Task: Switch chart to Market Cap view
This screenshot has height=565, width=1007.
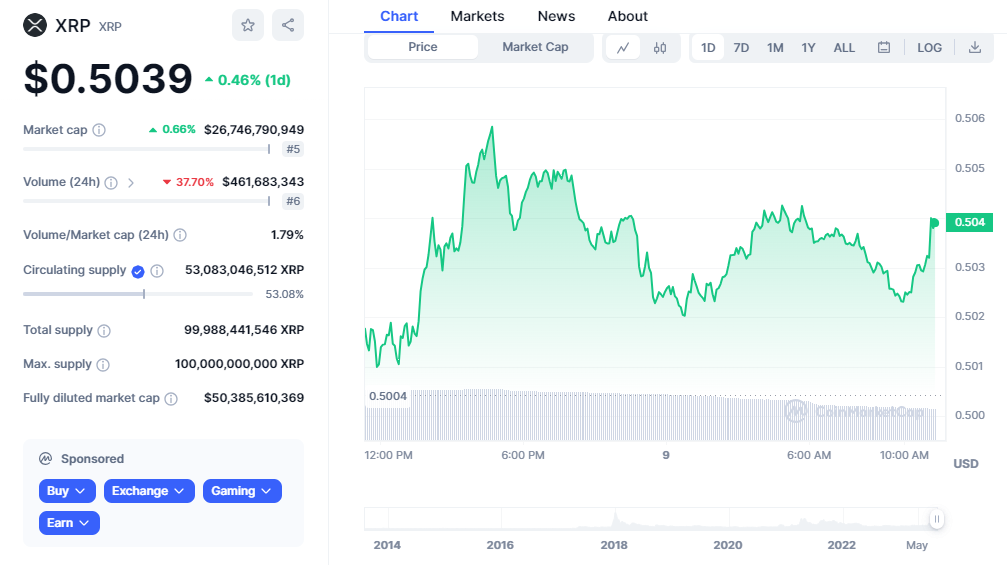Action: point(535,47)
